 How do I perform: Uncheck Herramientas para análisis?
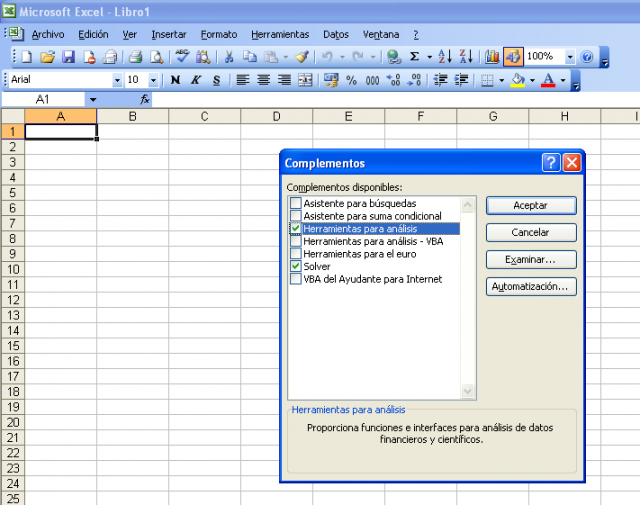(x=296, y=228)
